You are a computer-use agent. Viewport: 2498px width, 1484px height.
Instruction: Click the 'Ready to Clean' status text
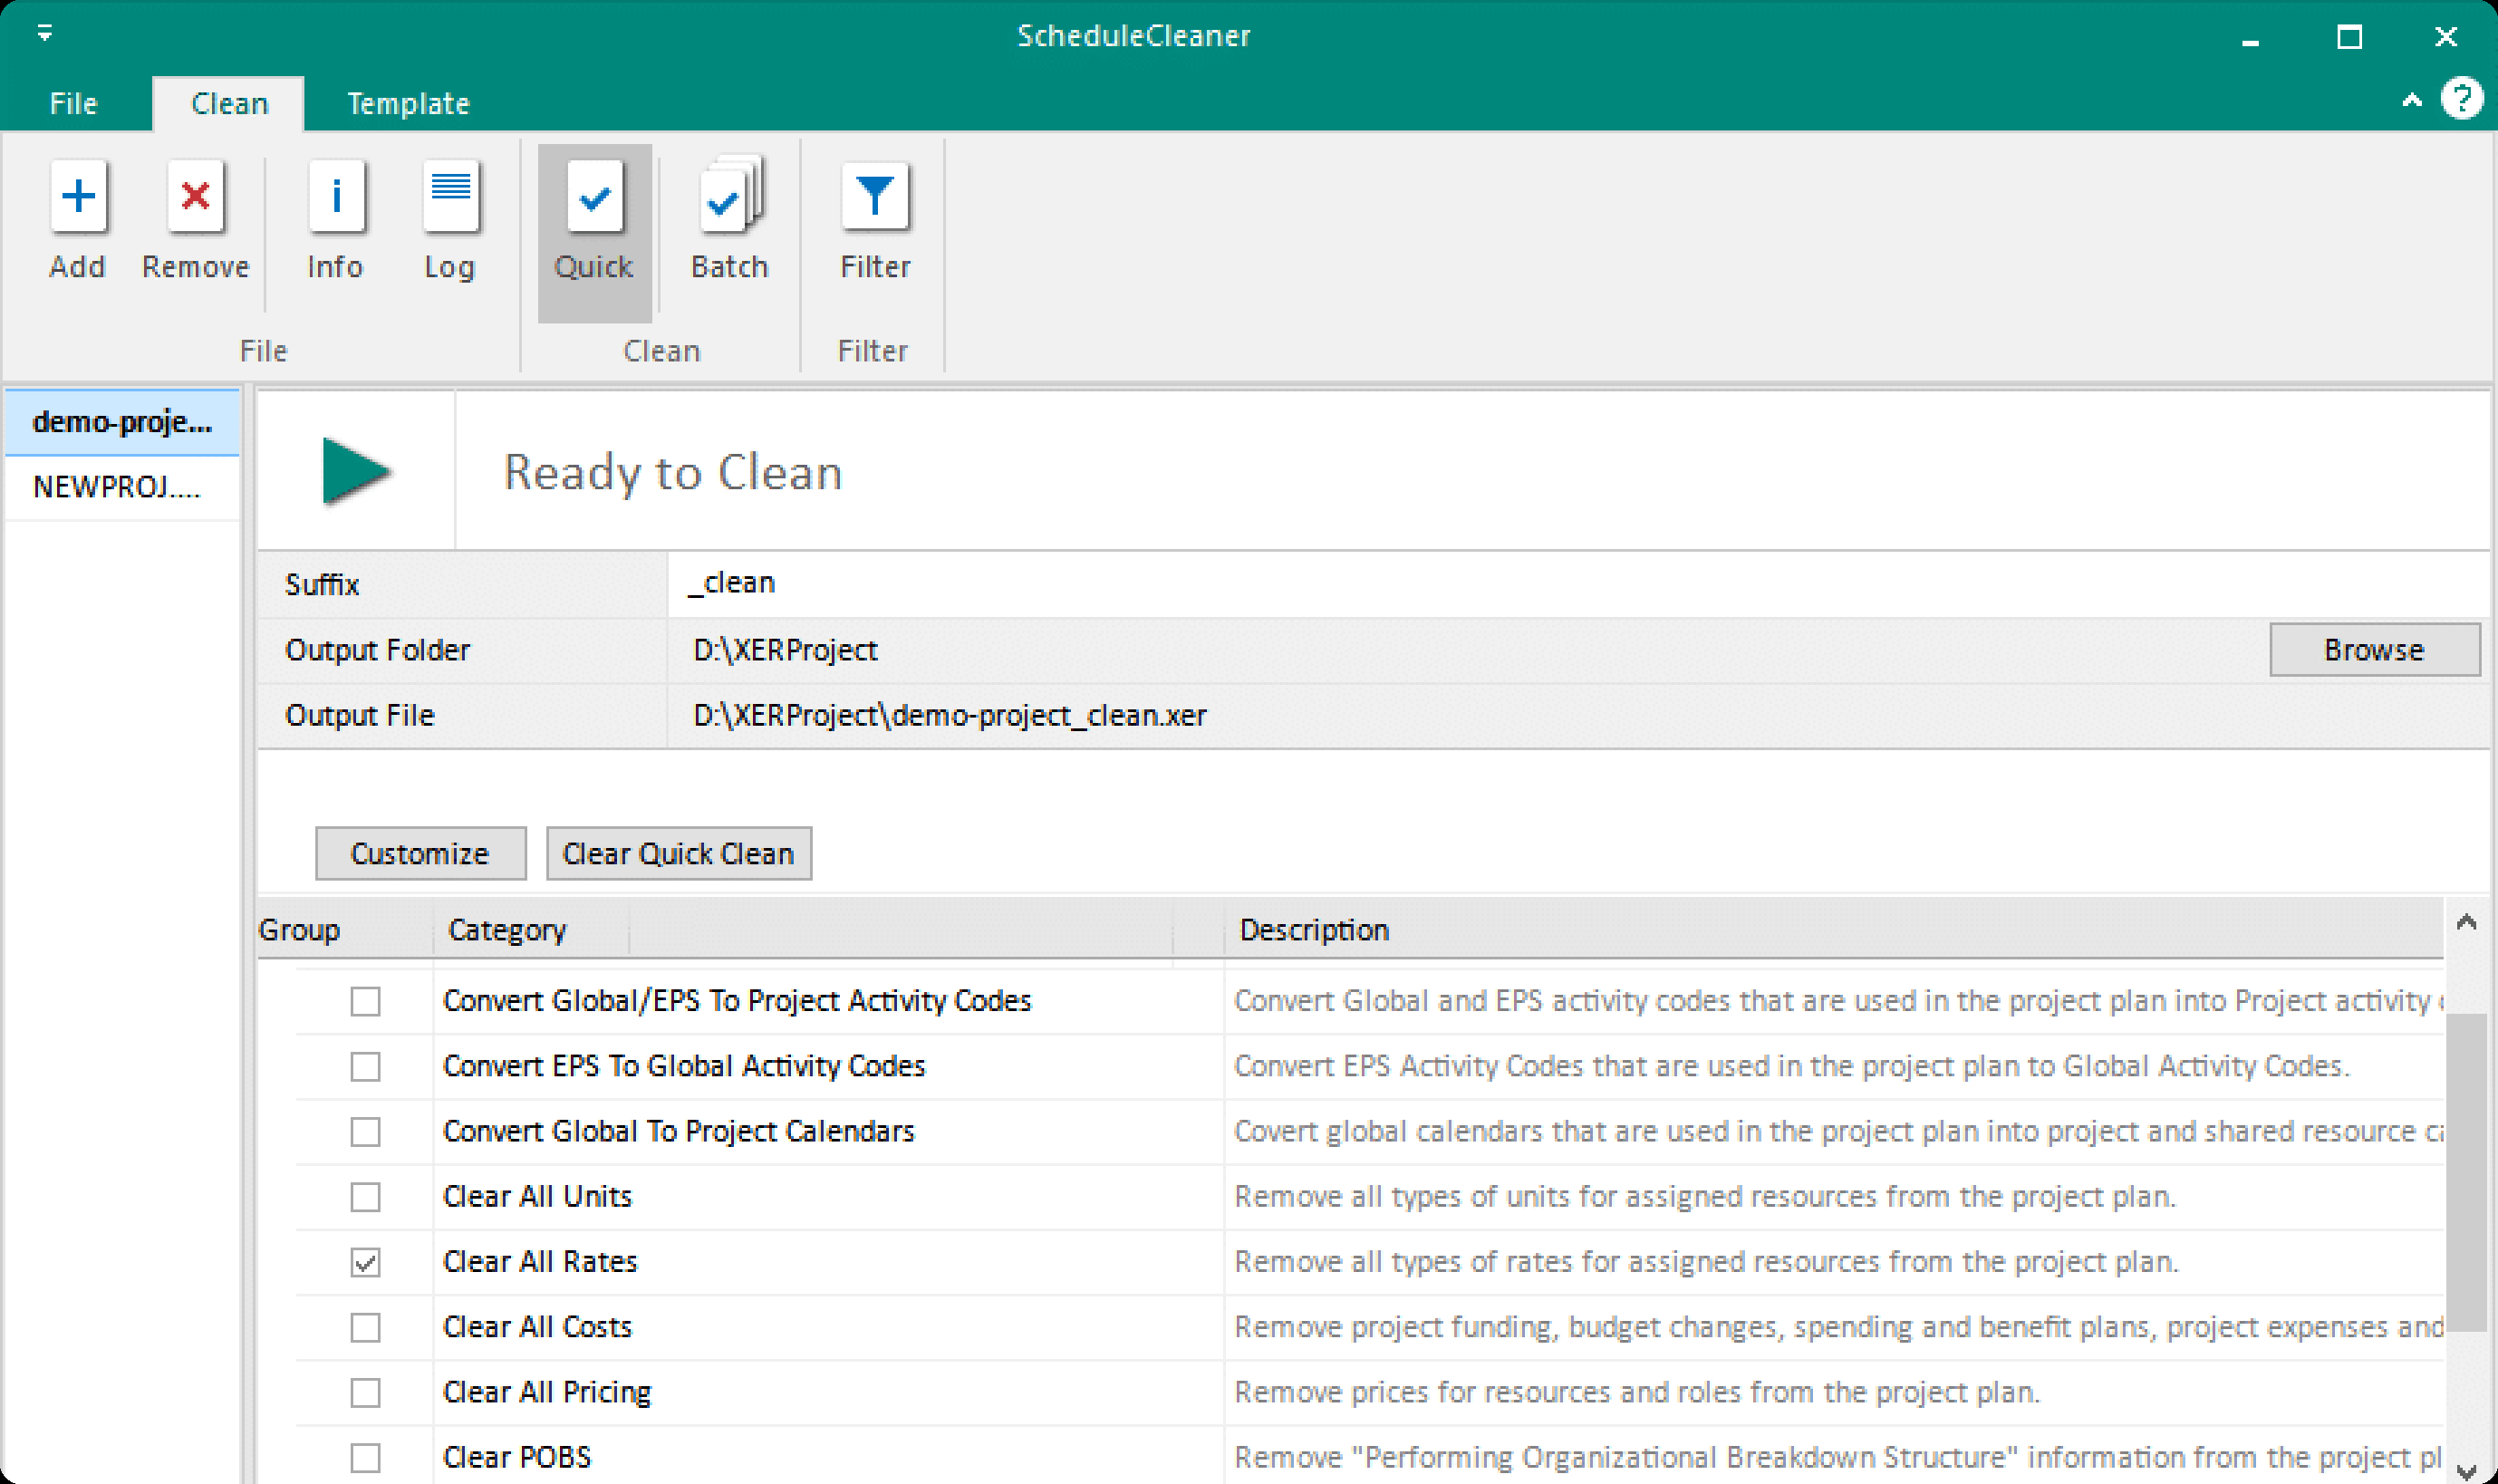(673, 473)
